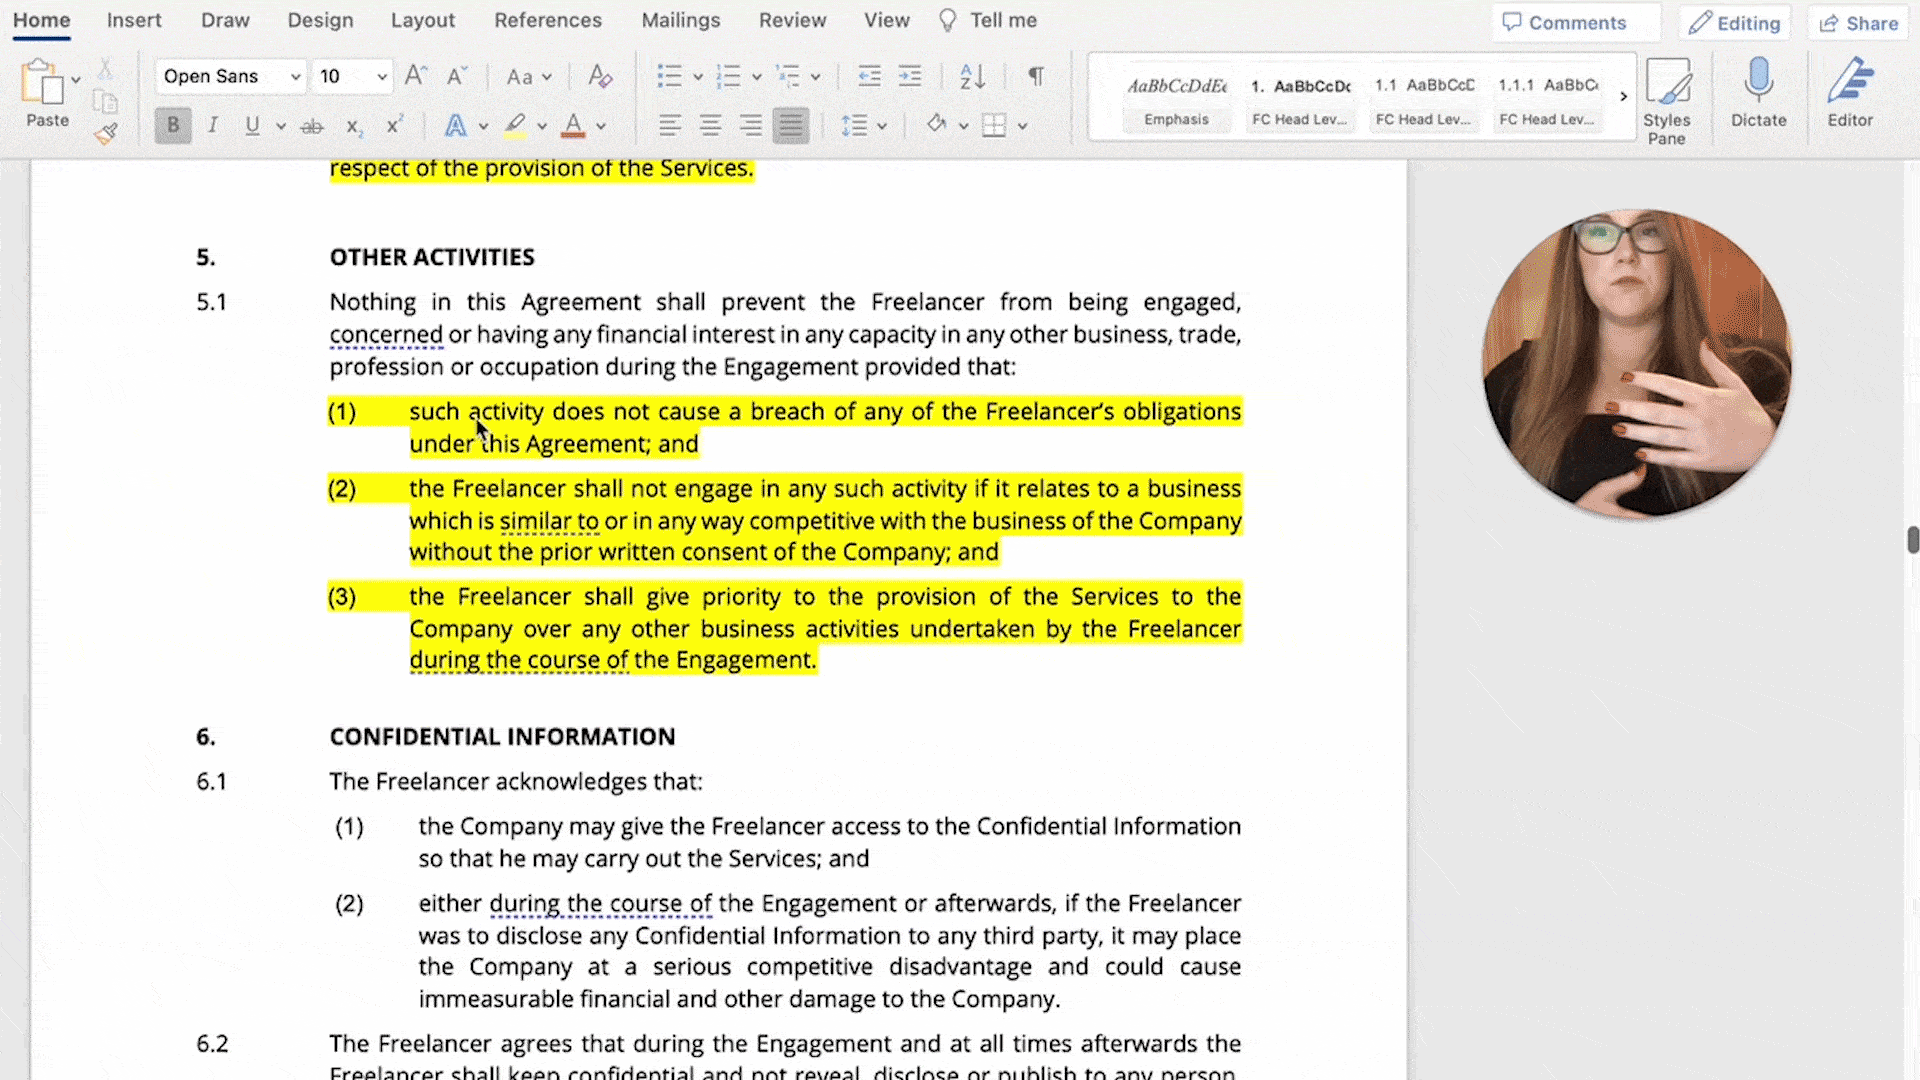
Task: Click the Clear Formatting icon
Action: click(600, 76)
